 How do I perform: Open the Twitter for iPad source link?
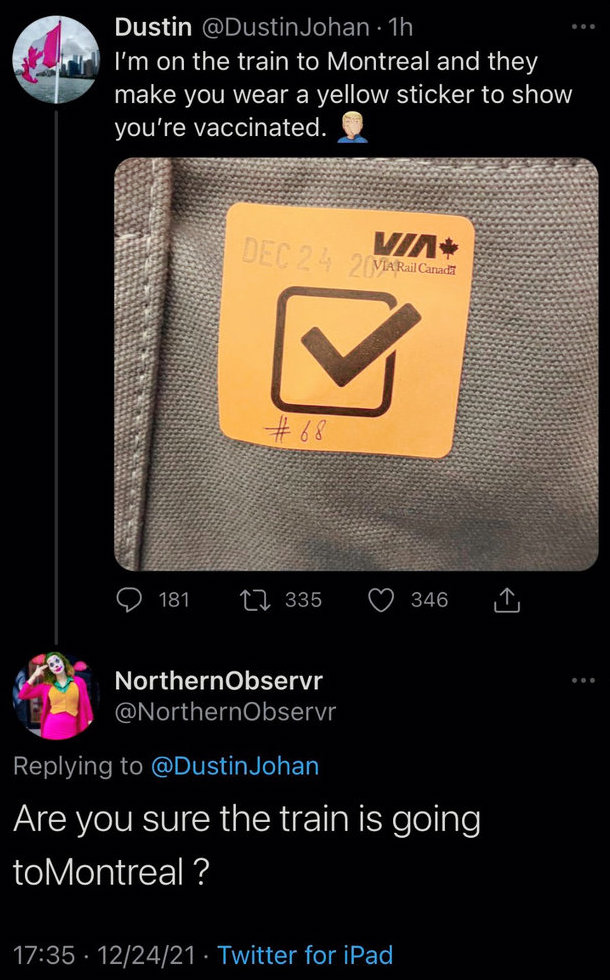coord(305,954)
